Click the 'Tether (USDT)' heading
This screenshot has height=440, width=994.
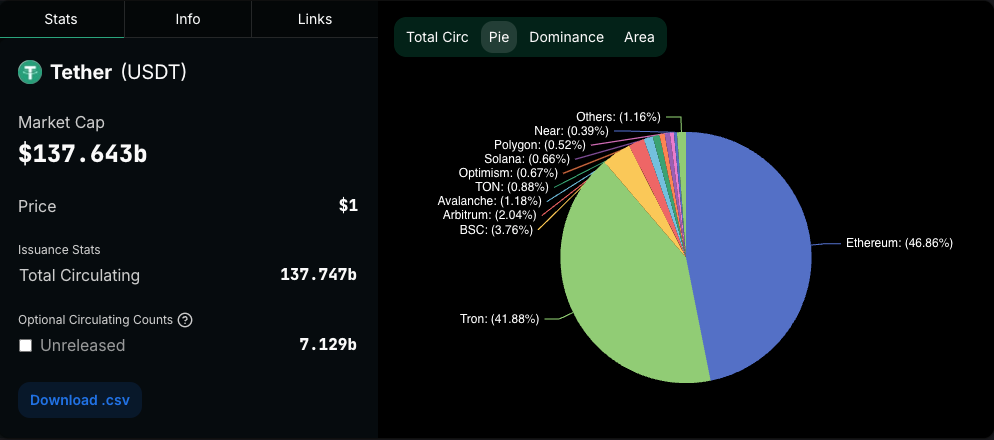point(119,72)
